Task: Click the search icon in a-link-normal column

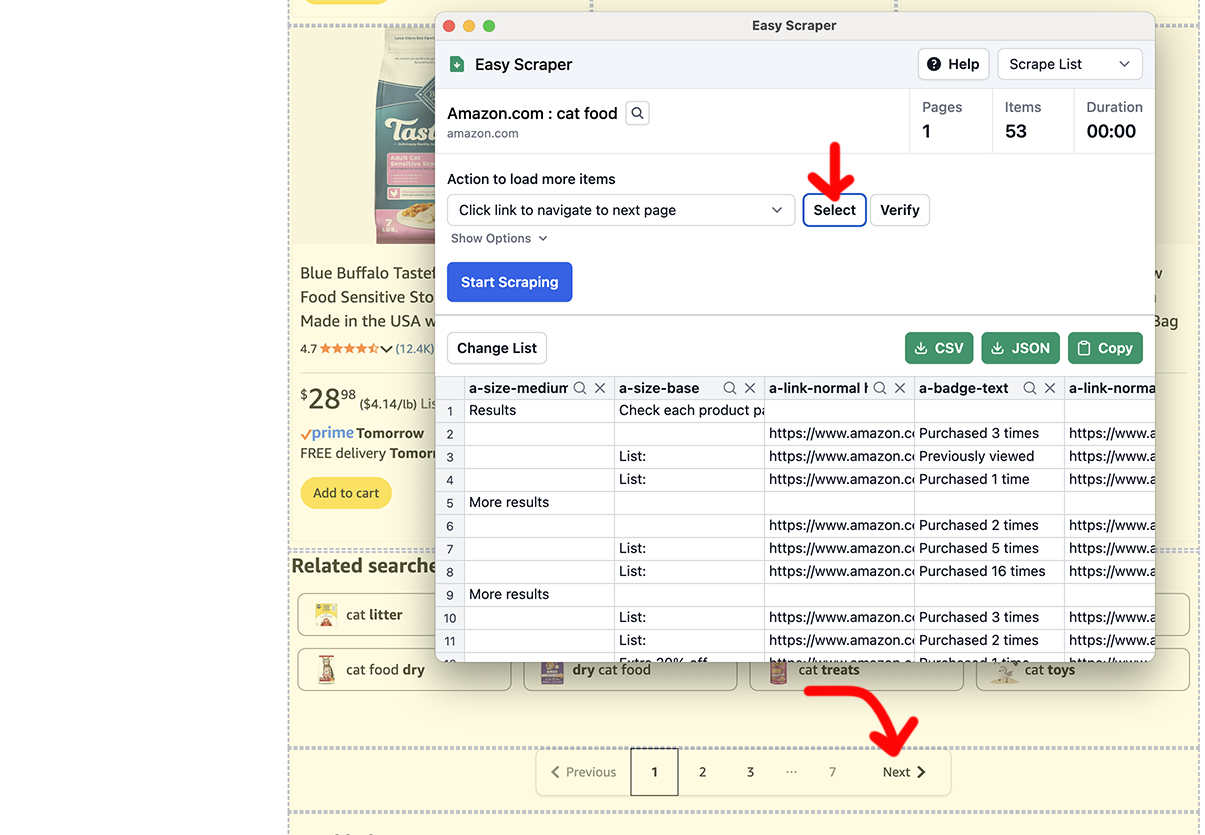Action: pyautogui.click(x=880, y=388)
